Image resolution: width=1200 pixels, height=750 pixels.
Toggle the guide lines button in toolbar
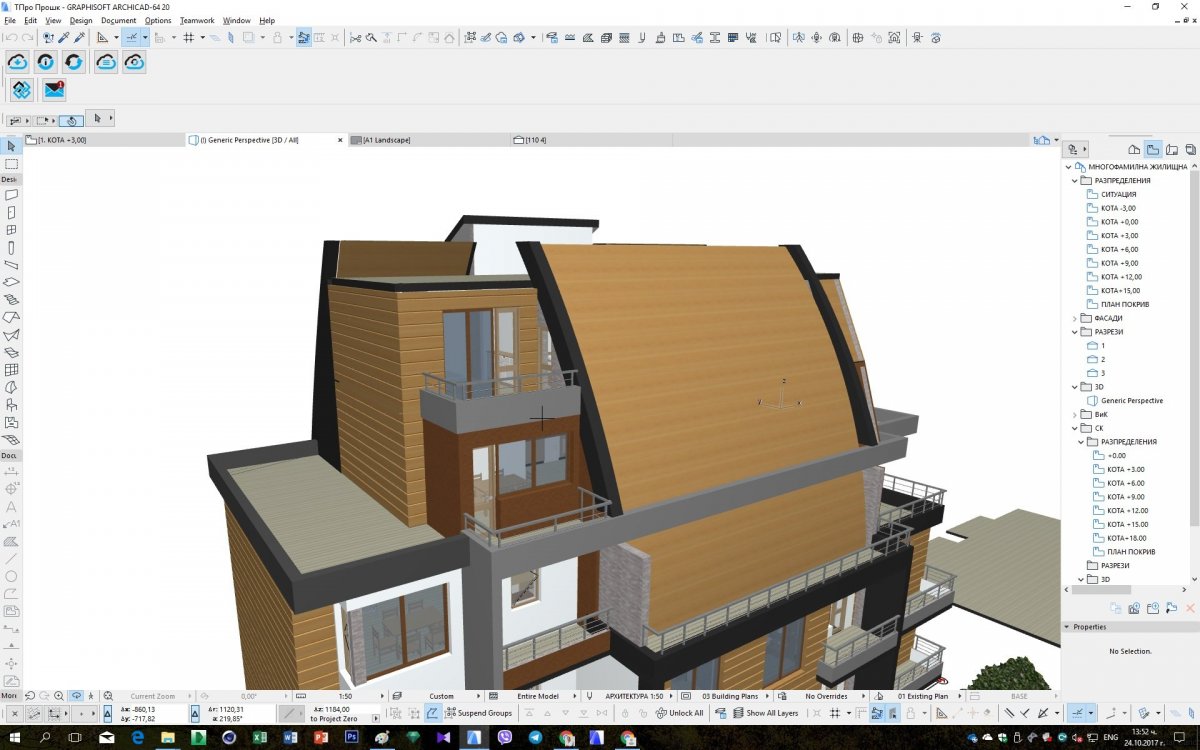(130, 38)
